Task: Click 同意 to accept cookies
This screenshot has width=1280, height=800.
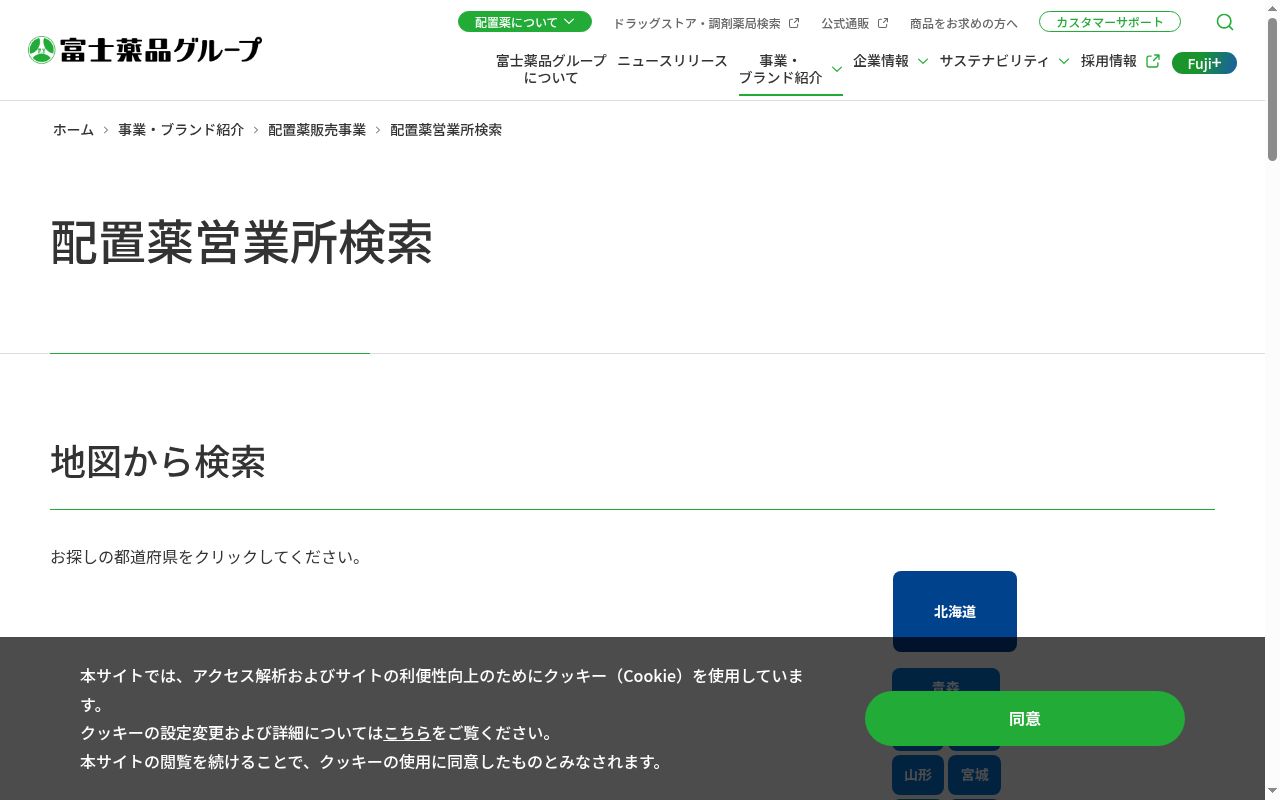Action: tap(1025, 718)
